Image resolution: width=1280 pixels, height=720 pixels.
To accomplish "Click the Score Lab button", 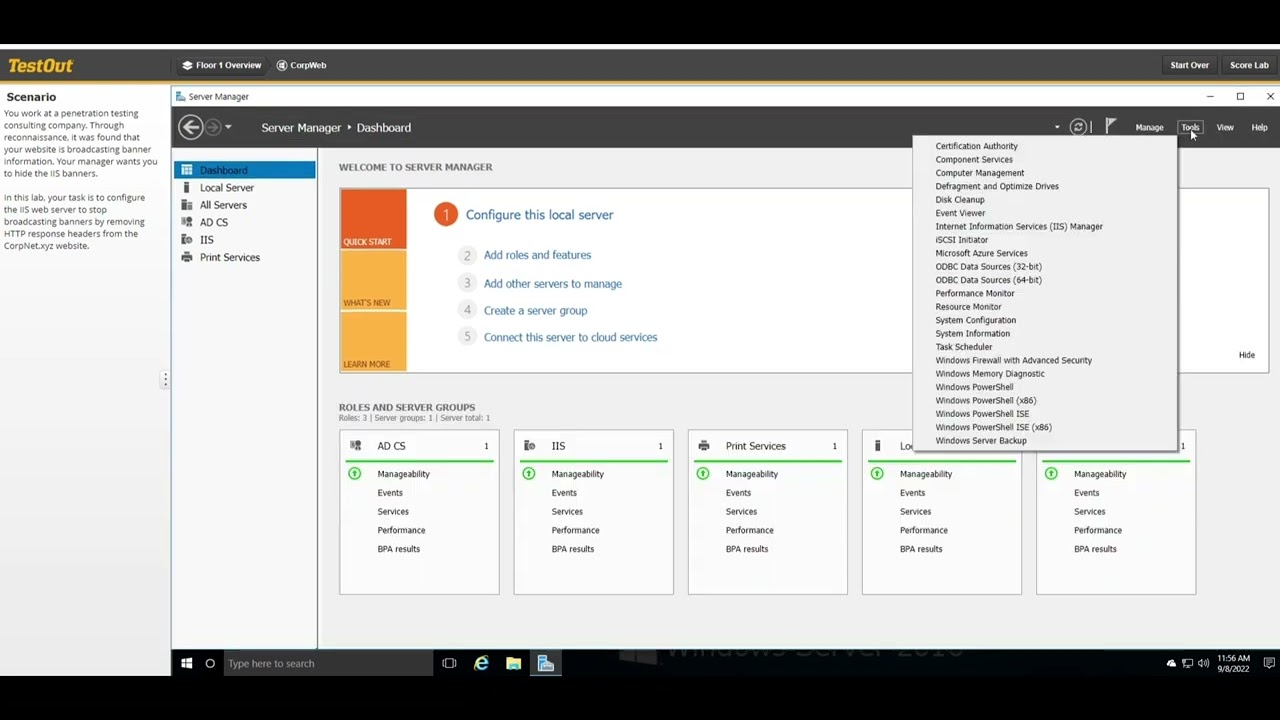I will point(1249,65).
